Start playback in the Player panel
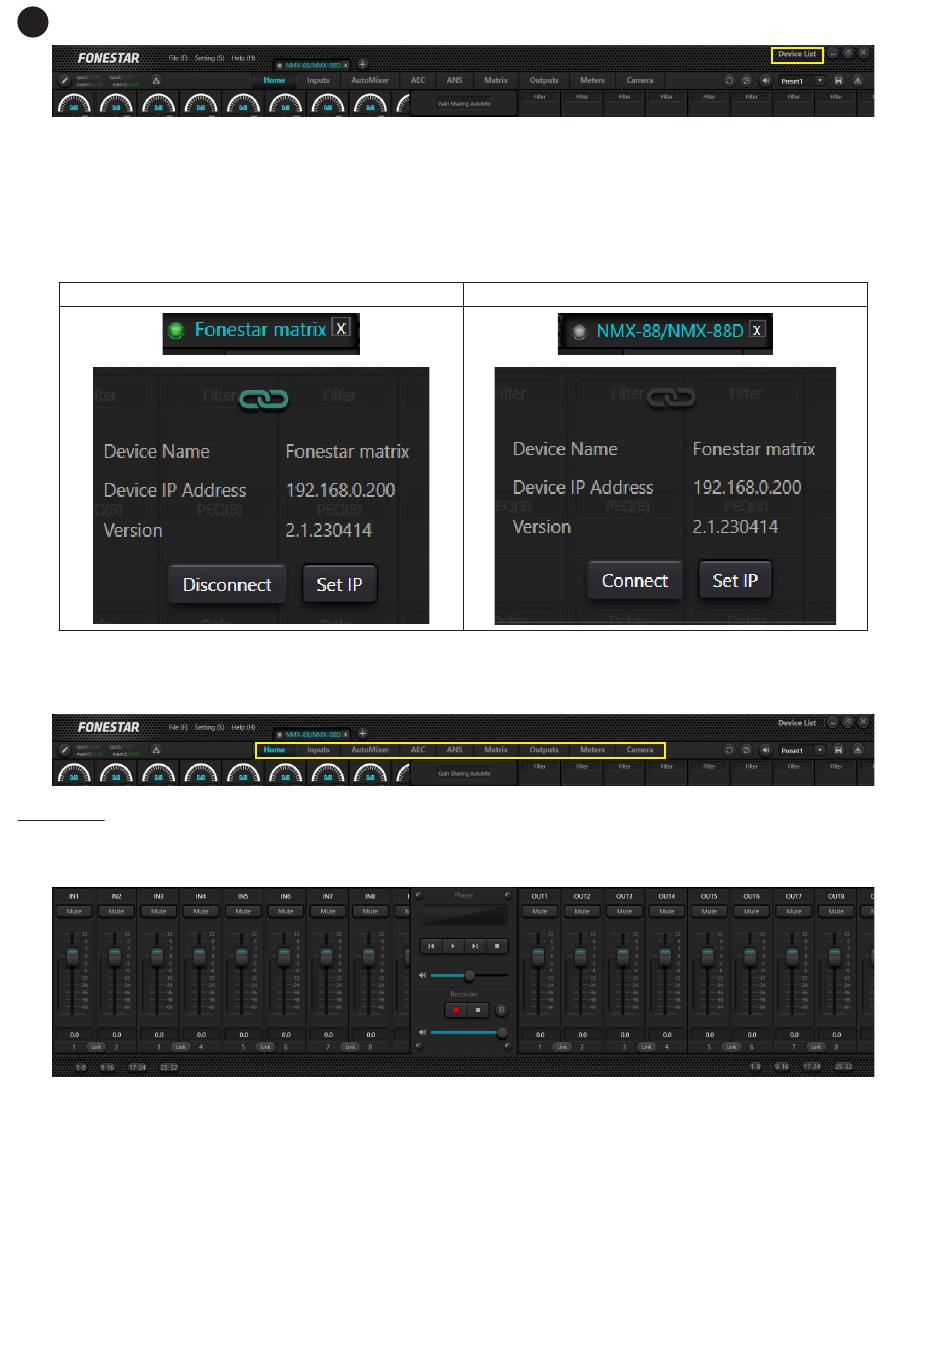950x1369 pixels. [x=453, y=945]
